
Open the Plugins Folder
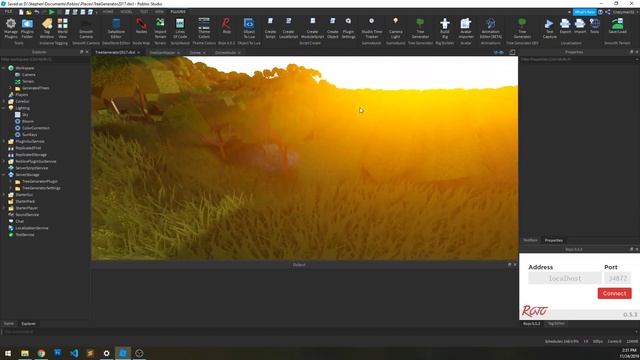coord(27,28)
